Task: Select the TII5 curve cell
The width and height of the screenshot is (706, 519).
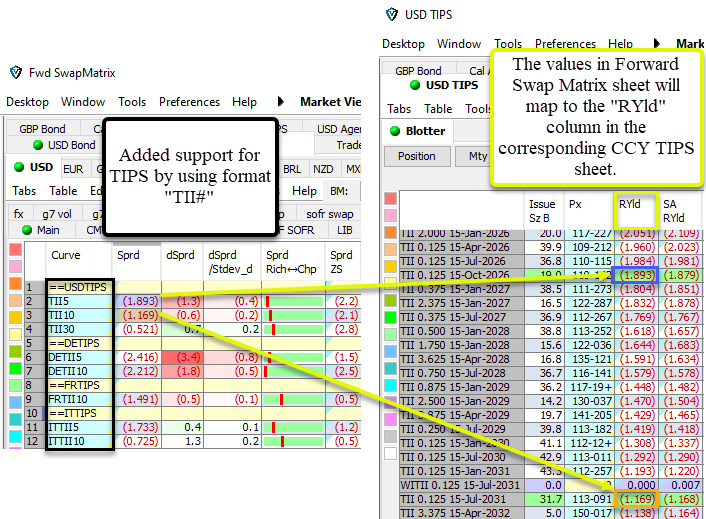Action: [80, 301]
